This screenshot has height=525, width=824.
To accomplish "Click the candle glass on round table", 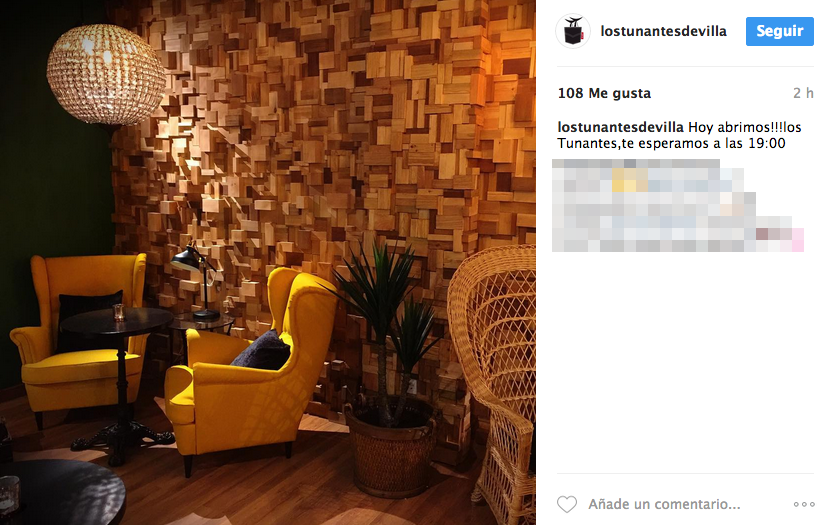I will point(119,312).
